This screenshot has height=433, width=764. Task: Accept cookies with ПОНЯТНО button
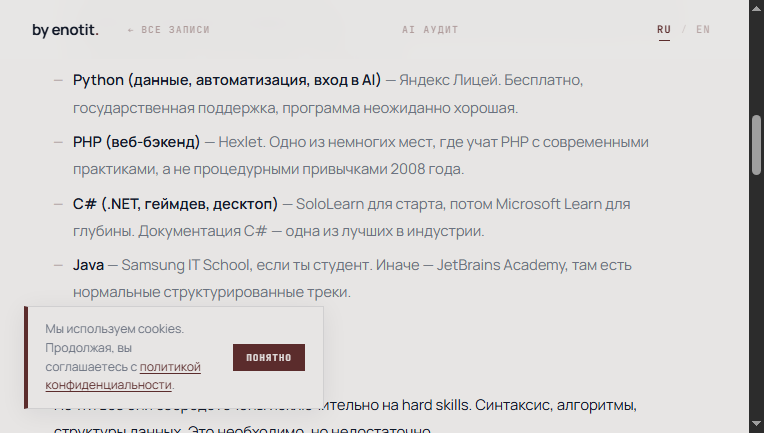(x=269, y=358)
